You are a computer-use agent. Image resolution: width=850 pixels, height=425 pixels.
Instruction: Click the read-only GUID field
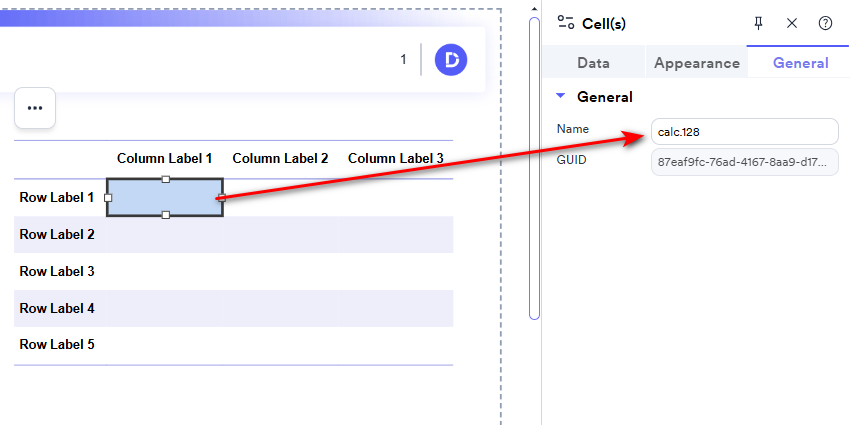(x=744, y=161)
